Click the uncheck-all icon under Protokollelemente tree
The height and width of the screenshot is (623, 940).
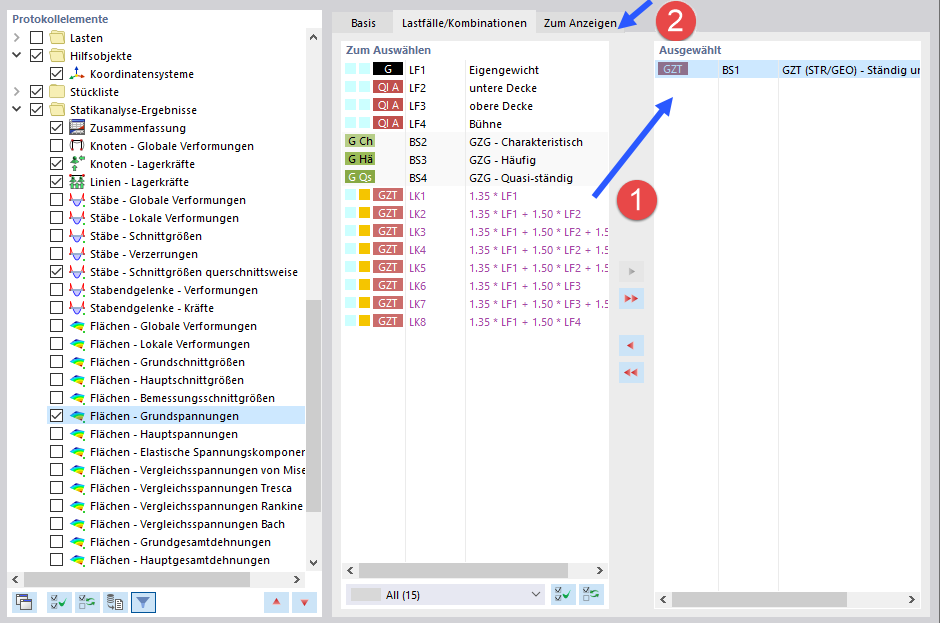pos(87,602)
